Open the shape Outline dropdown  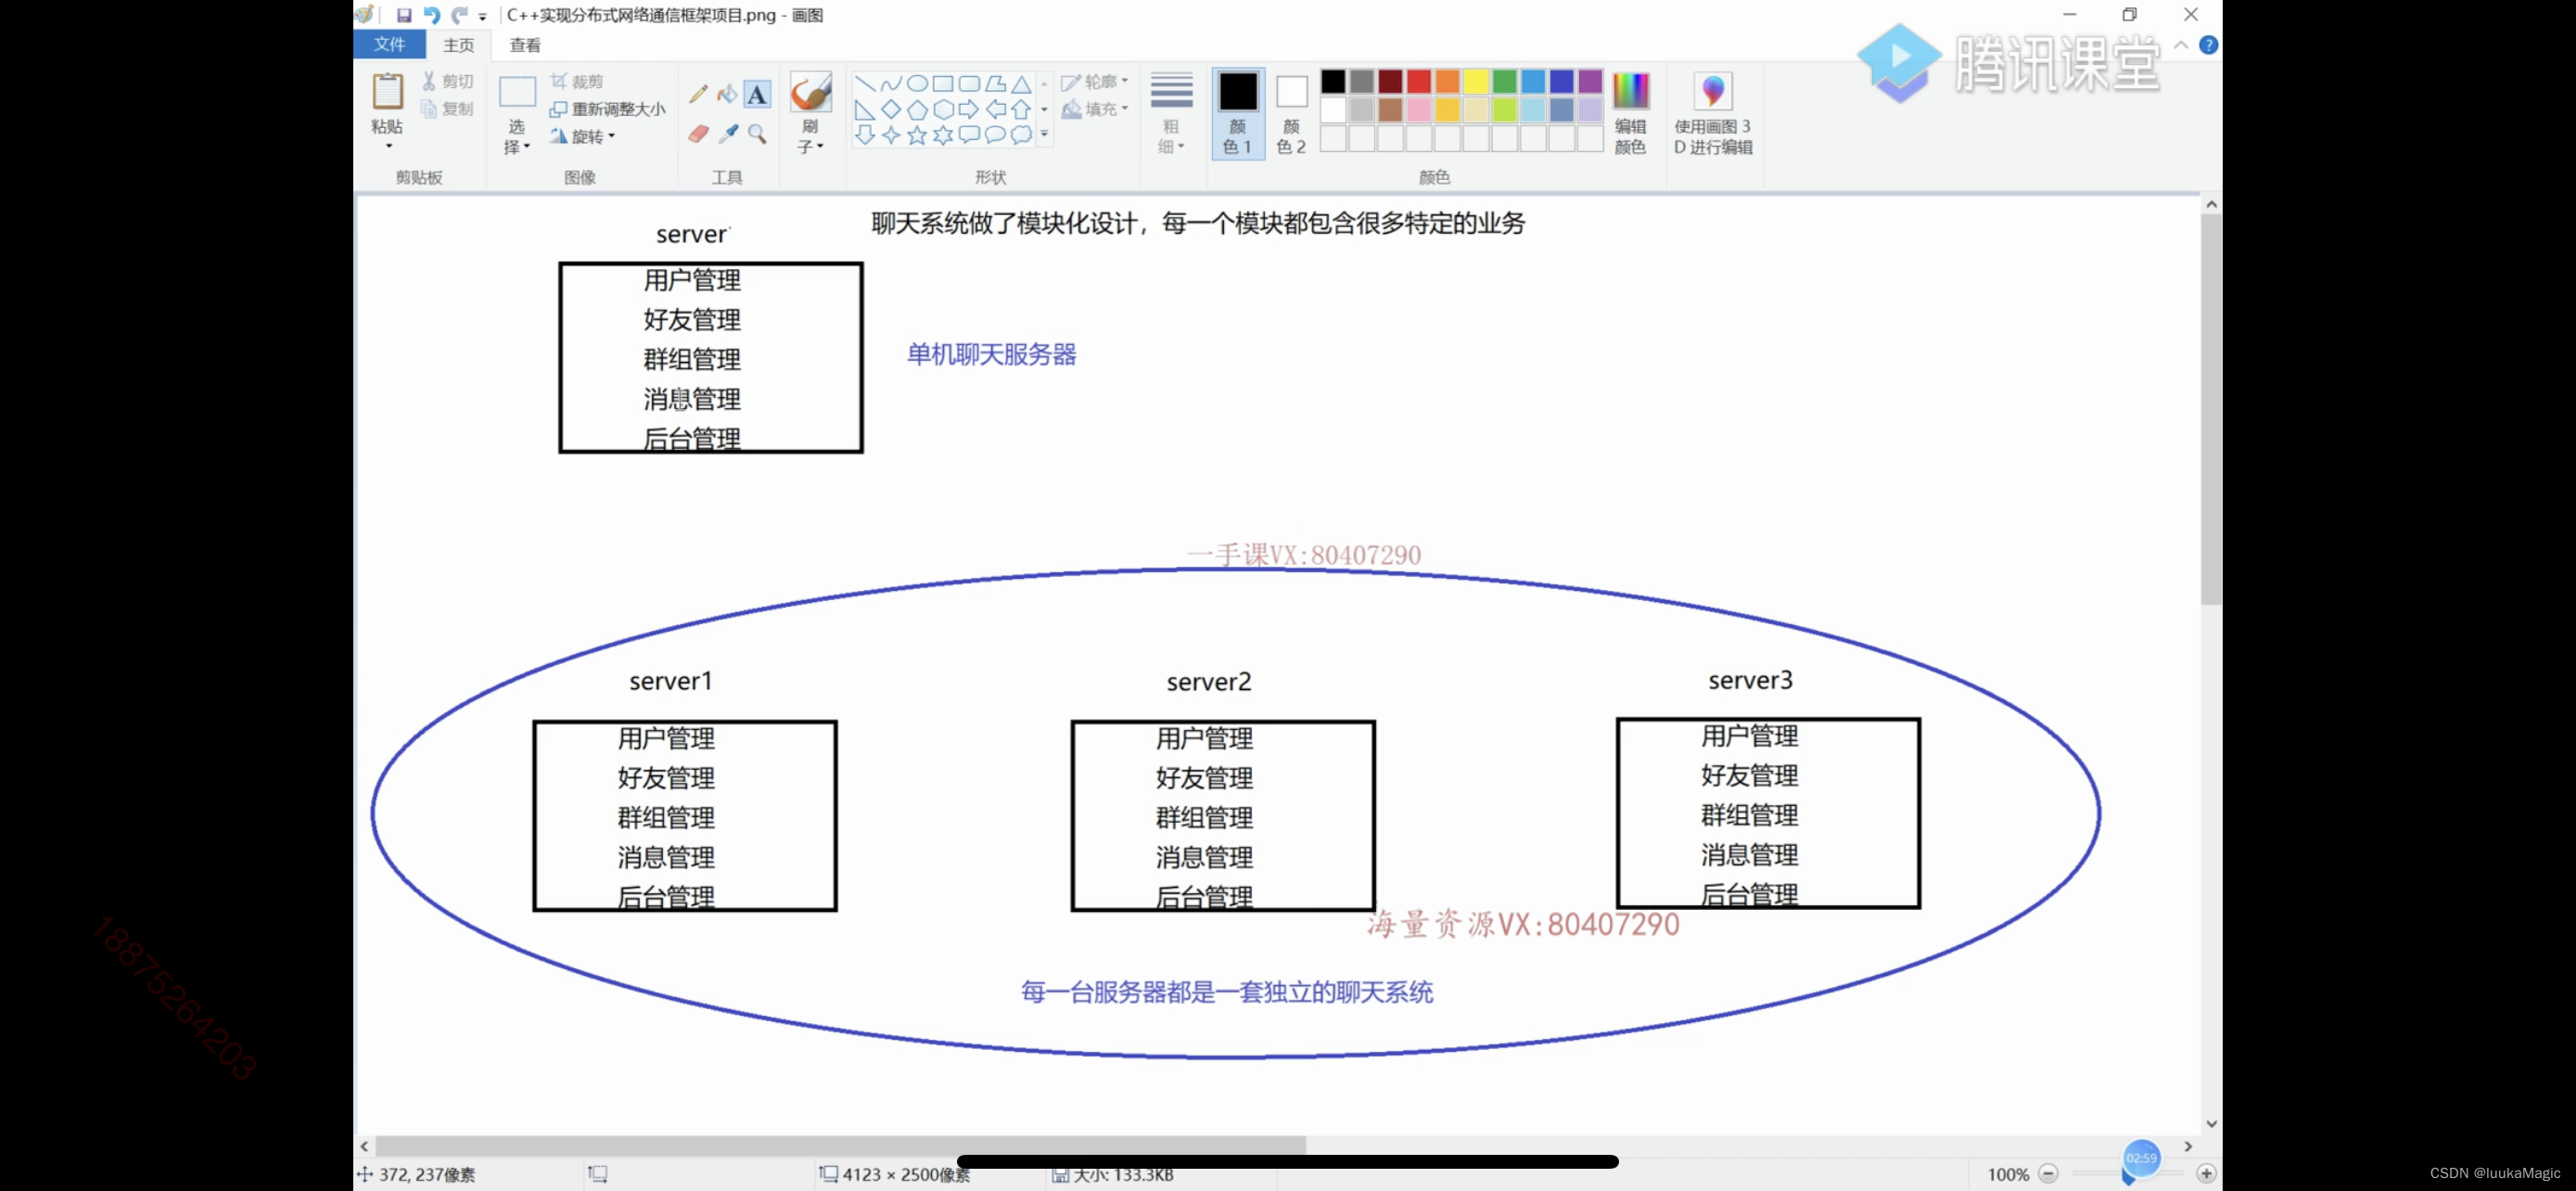1095,81
